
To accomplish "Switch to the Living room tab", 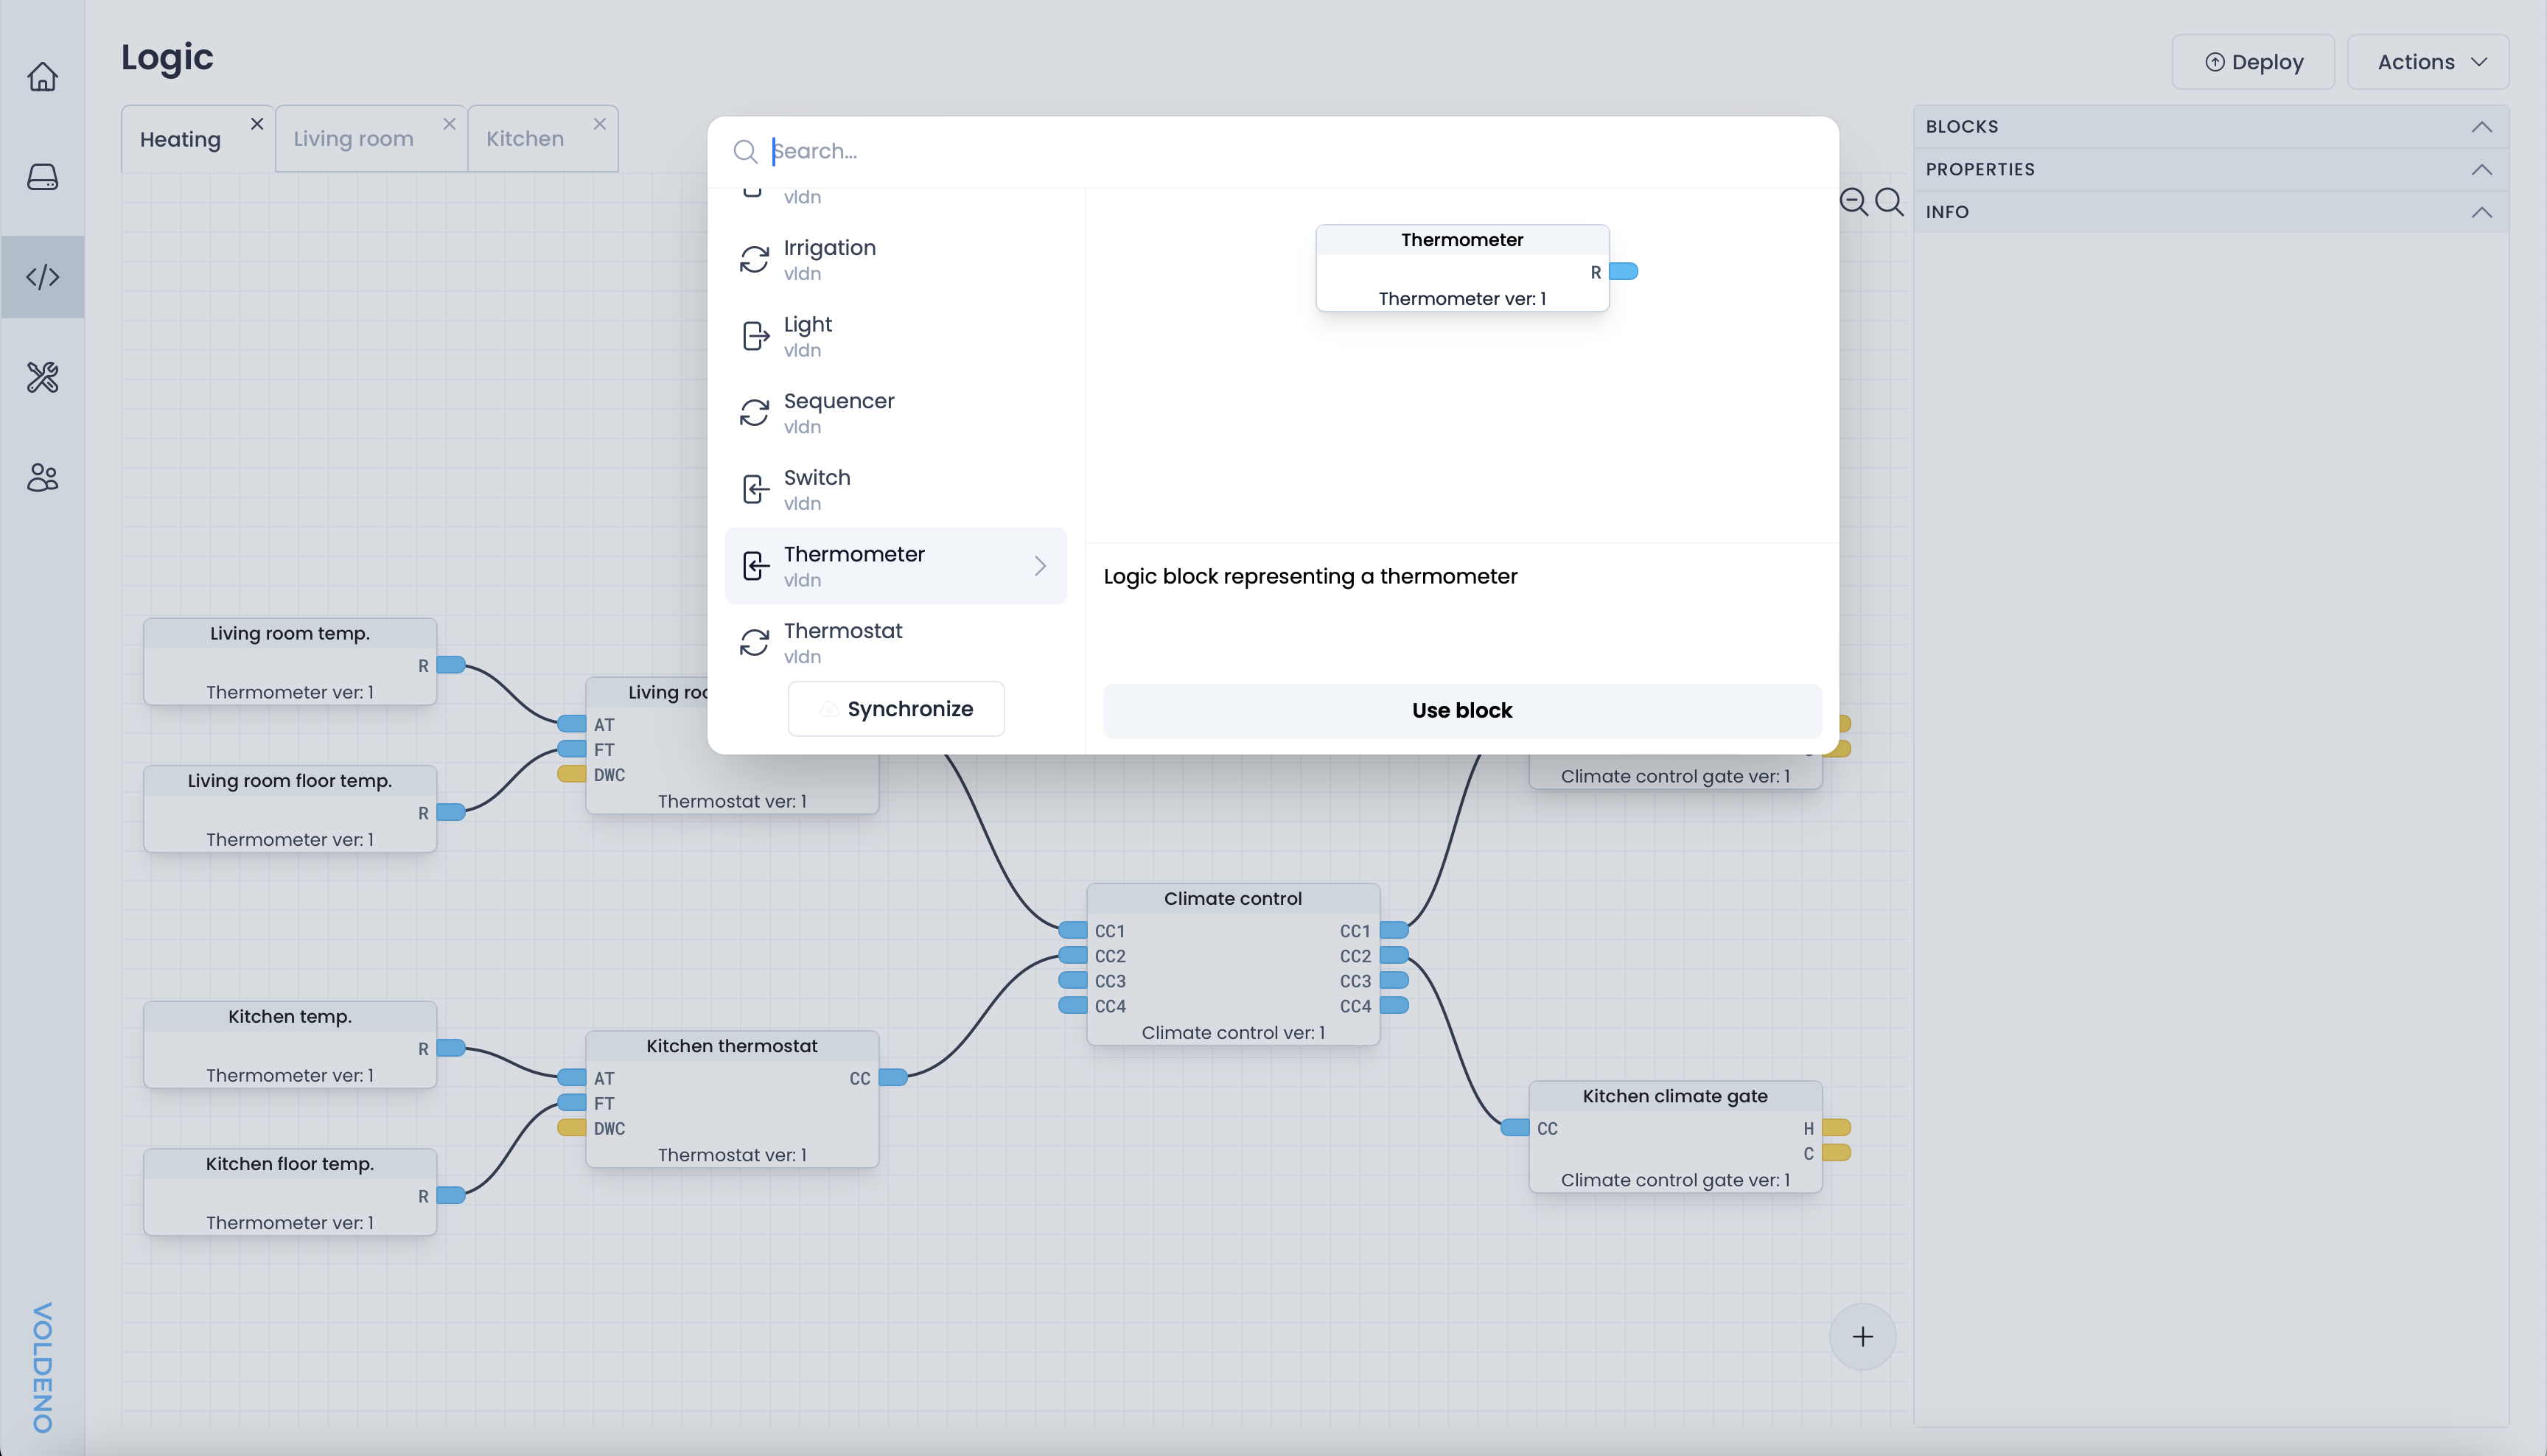I will click(354, 139).
